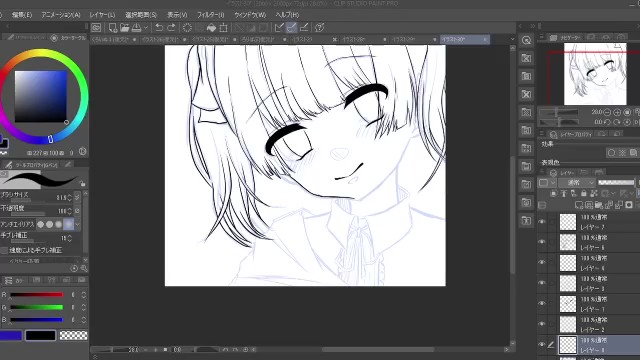
Task: Open the CLIP STUDIO launcher icon
Action: point(96,28)
